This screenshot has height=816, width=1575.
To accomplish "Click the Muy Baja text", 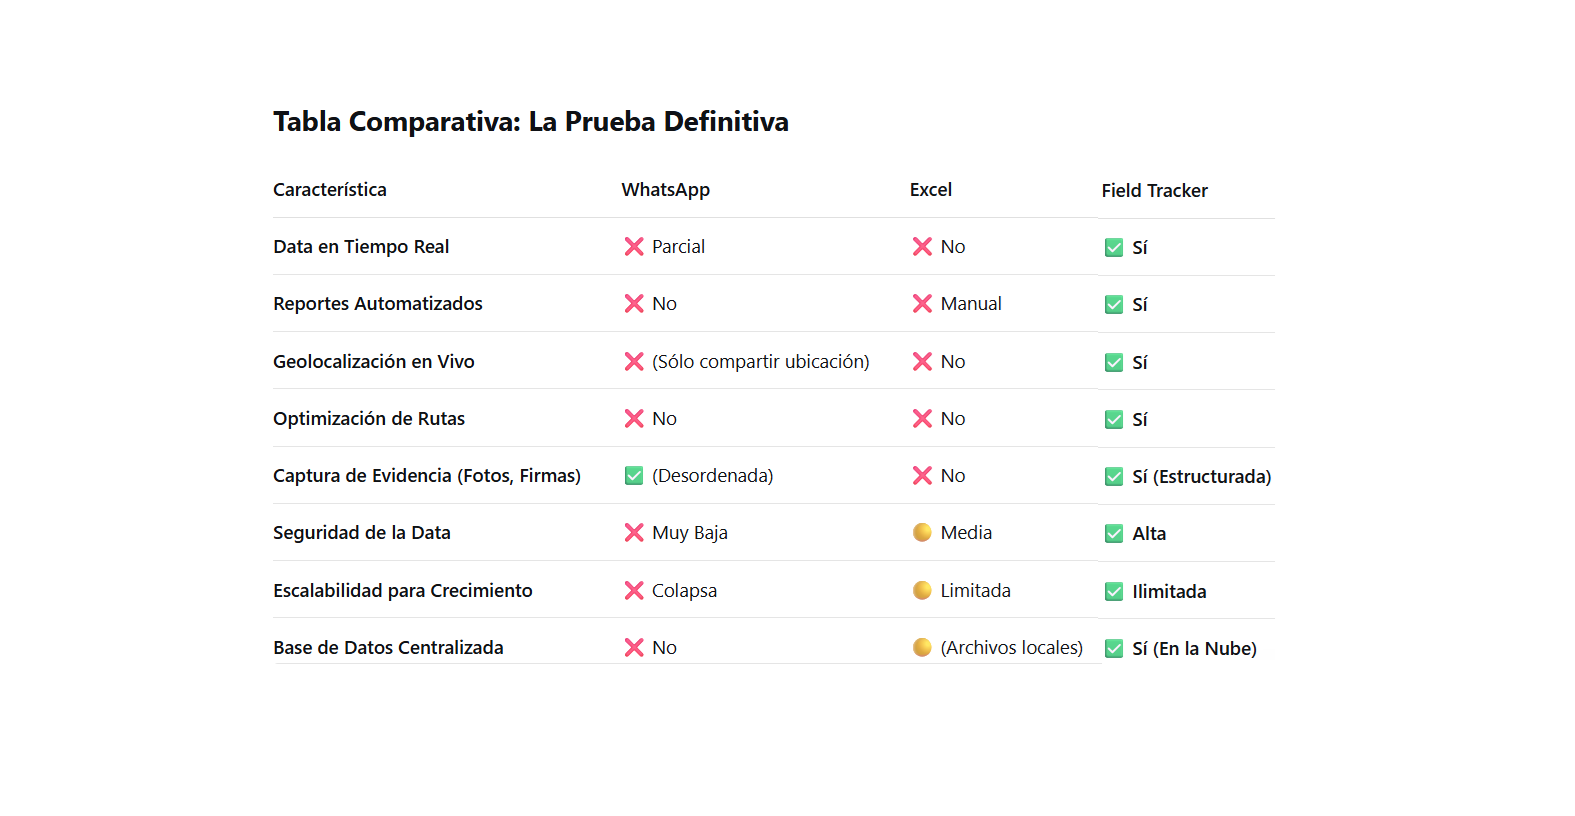I will click(x=690, y=533).
